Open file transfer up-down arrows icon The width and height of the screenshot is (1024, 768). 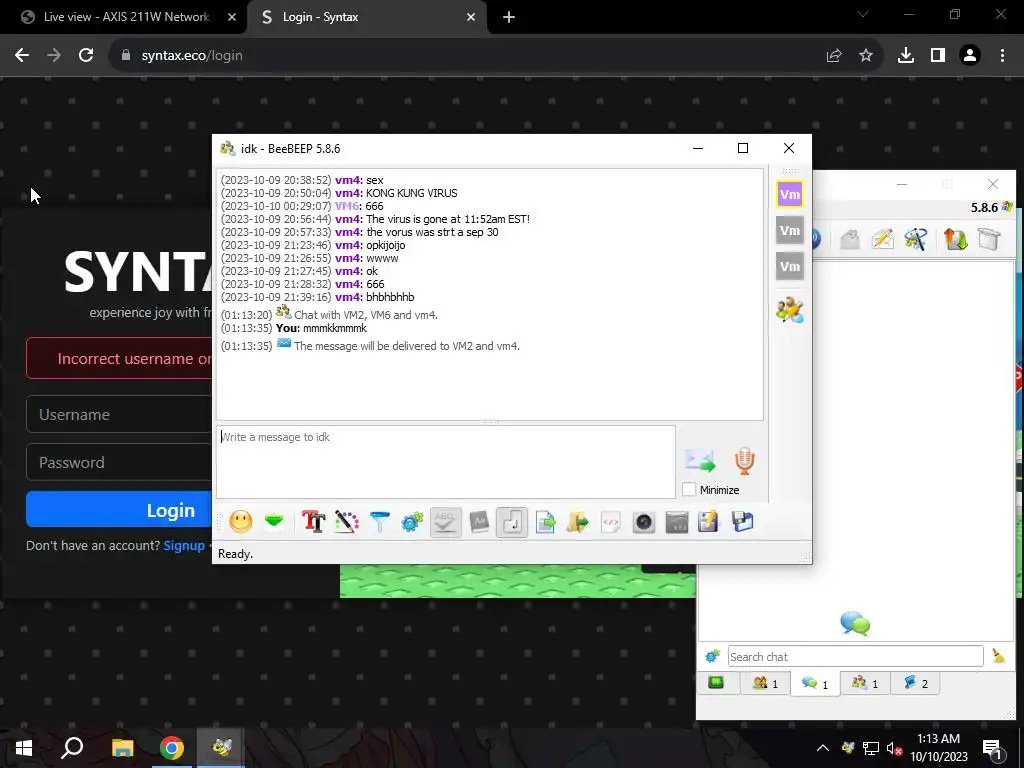(x=955, y=239)
